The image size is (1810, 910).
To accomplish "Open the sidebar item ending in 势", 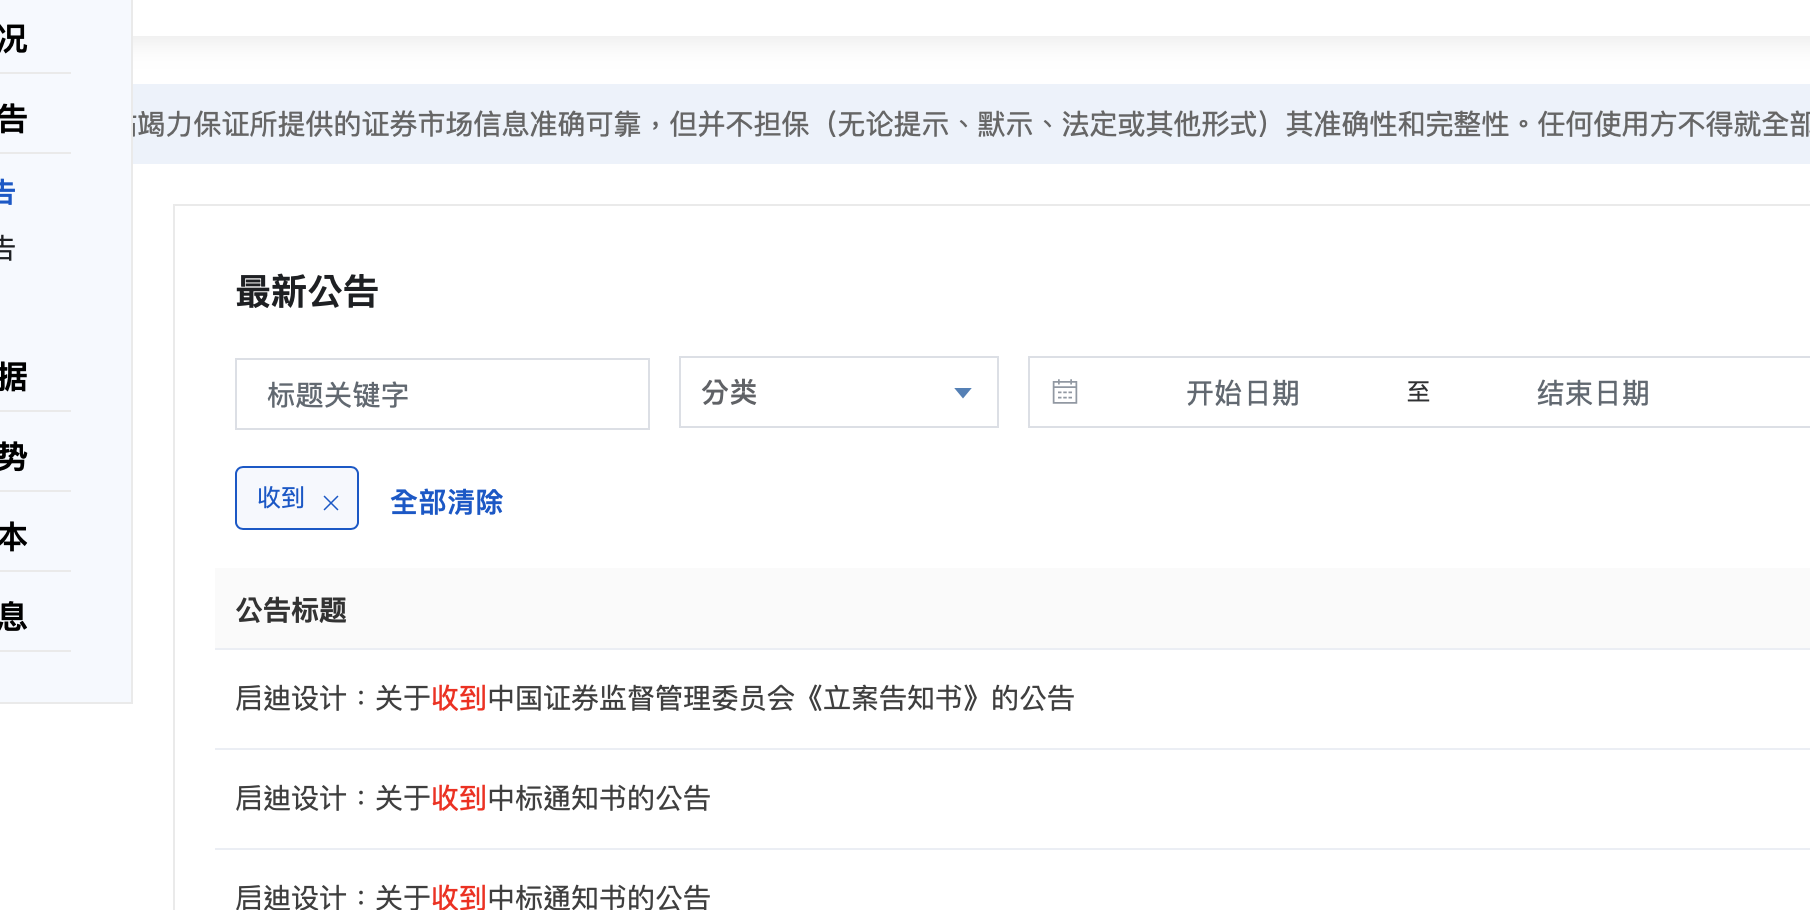I will point(14,457).
